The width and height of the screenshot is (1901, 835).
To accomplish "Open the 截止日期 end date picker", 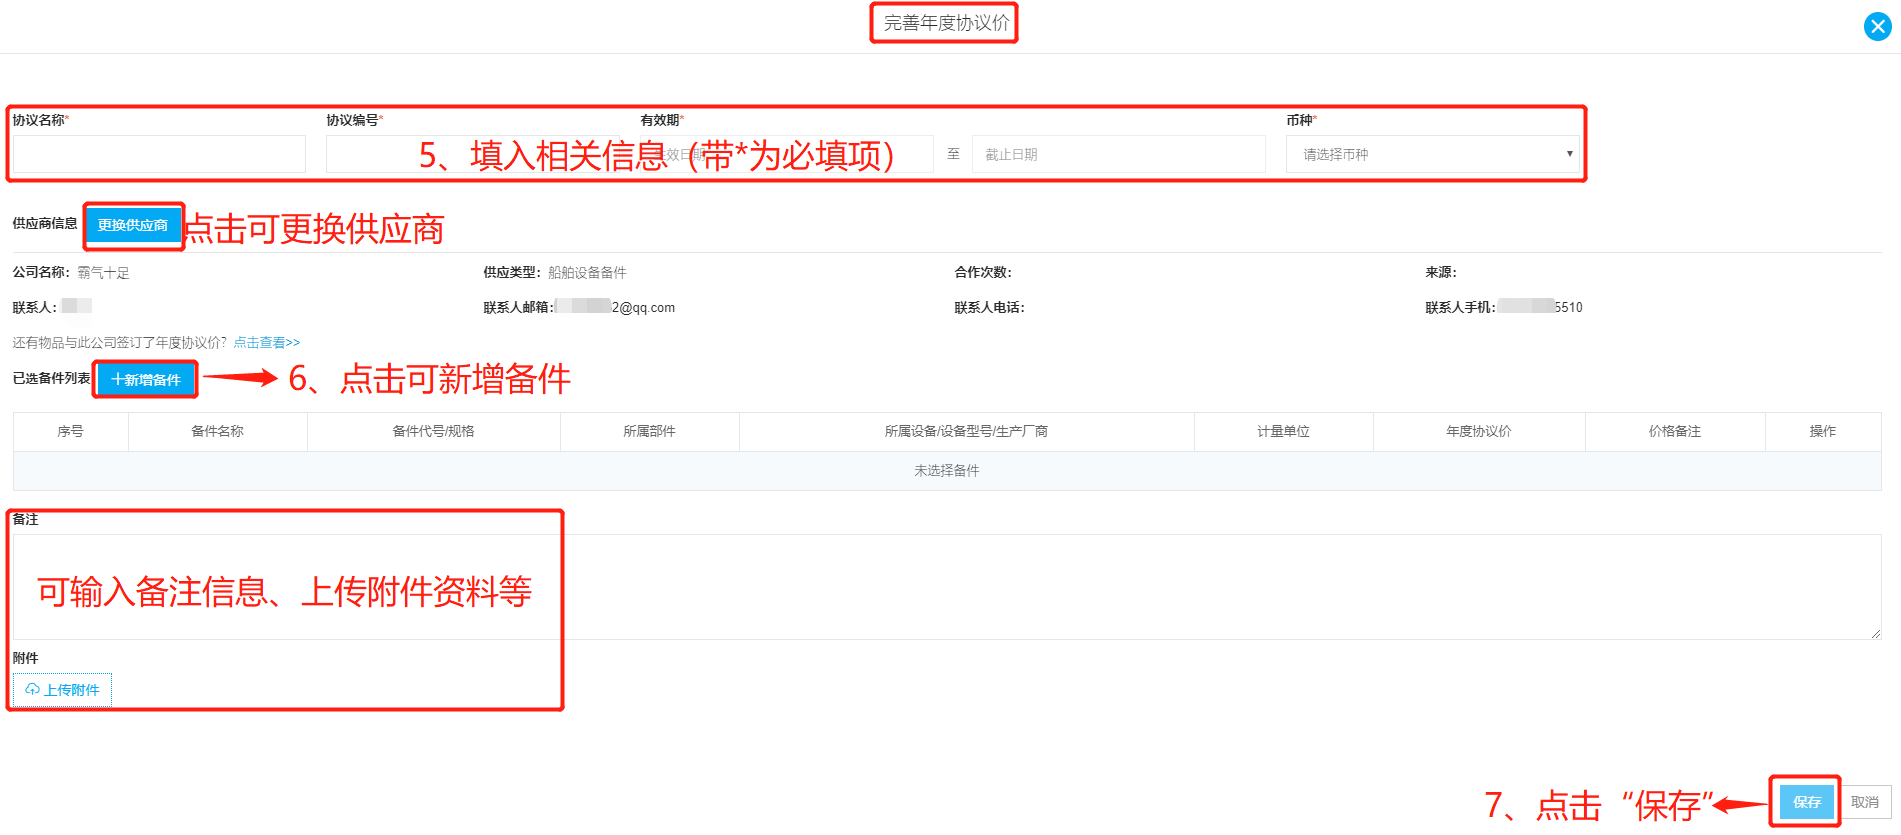I will tap(1118, 154).
